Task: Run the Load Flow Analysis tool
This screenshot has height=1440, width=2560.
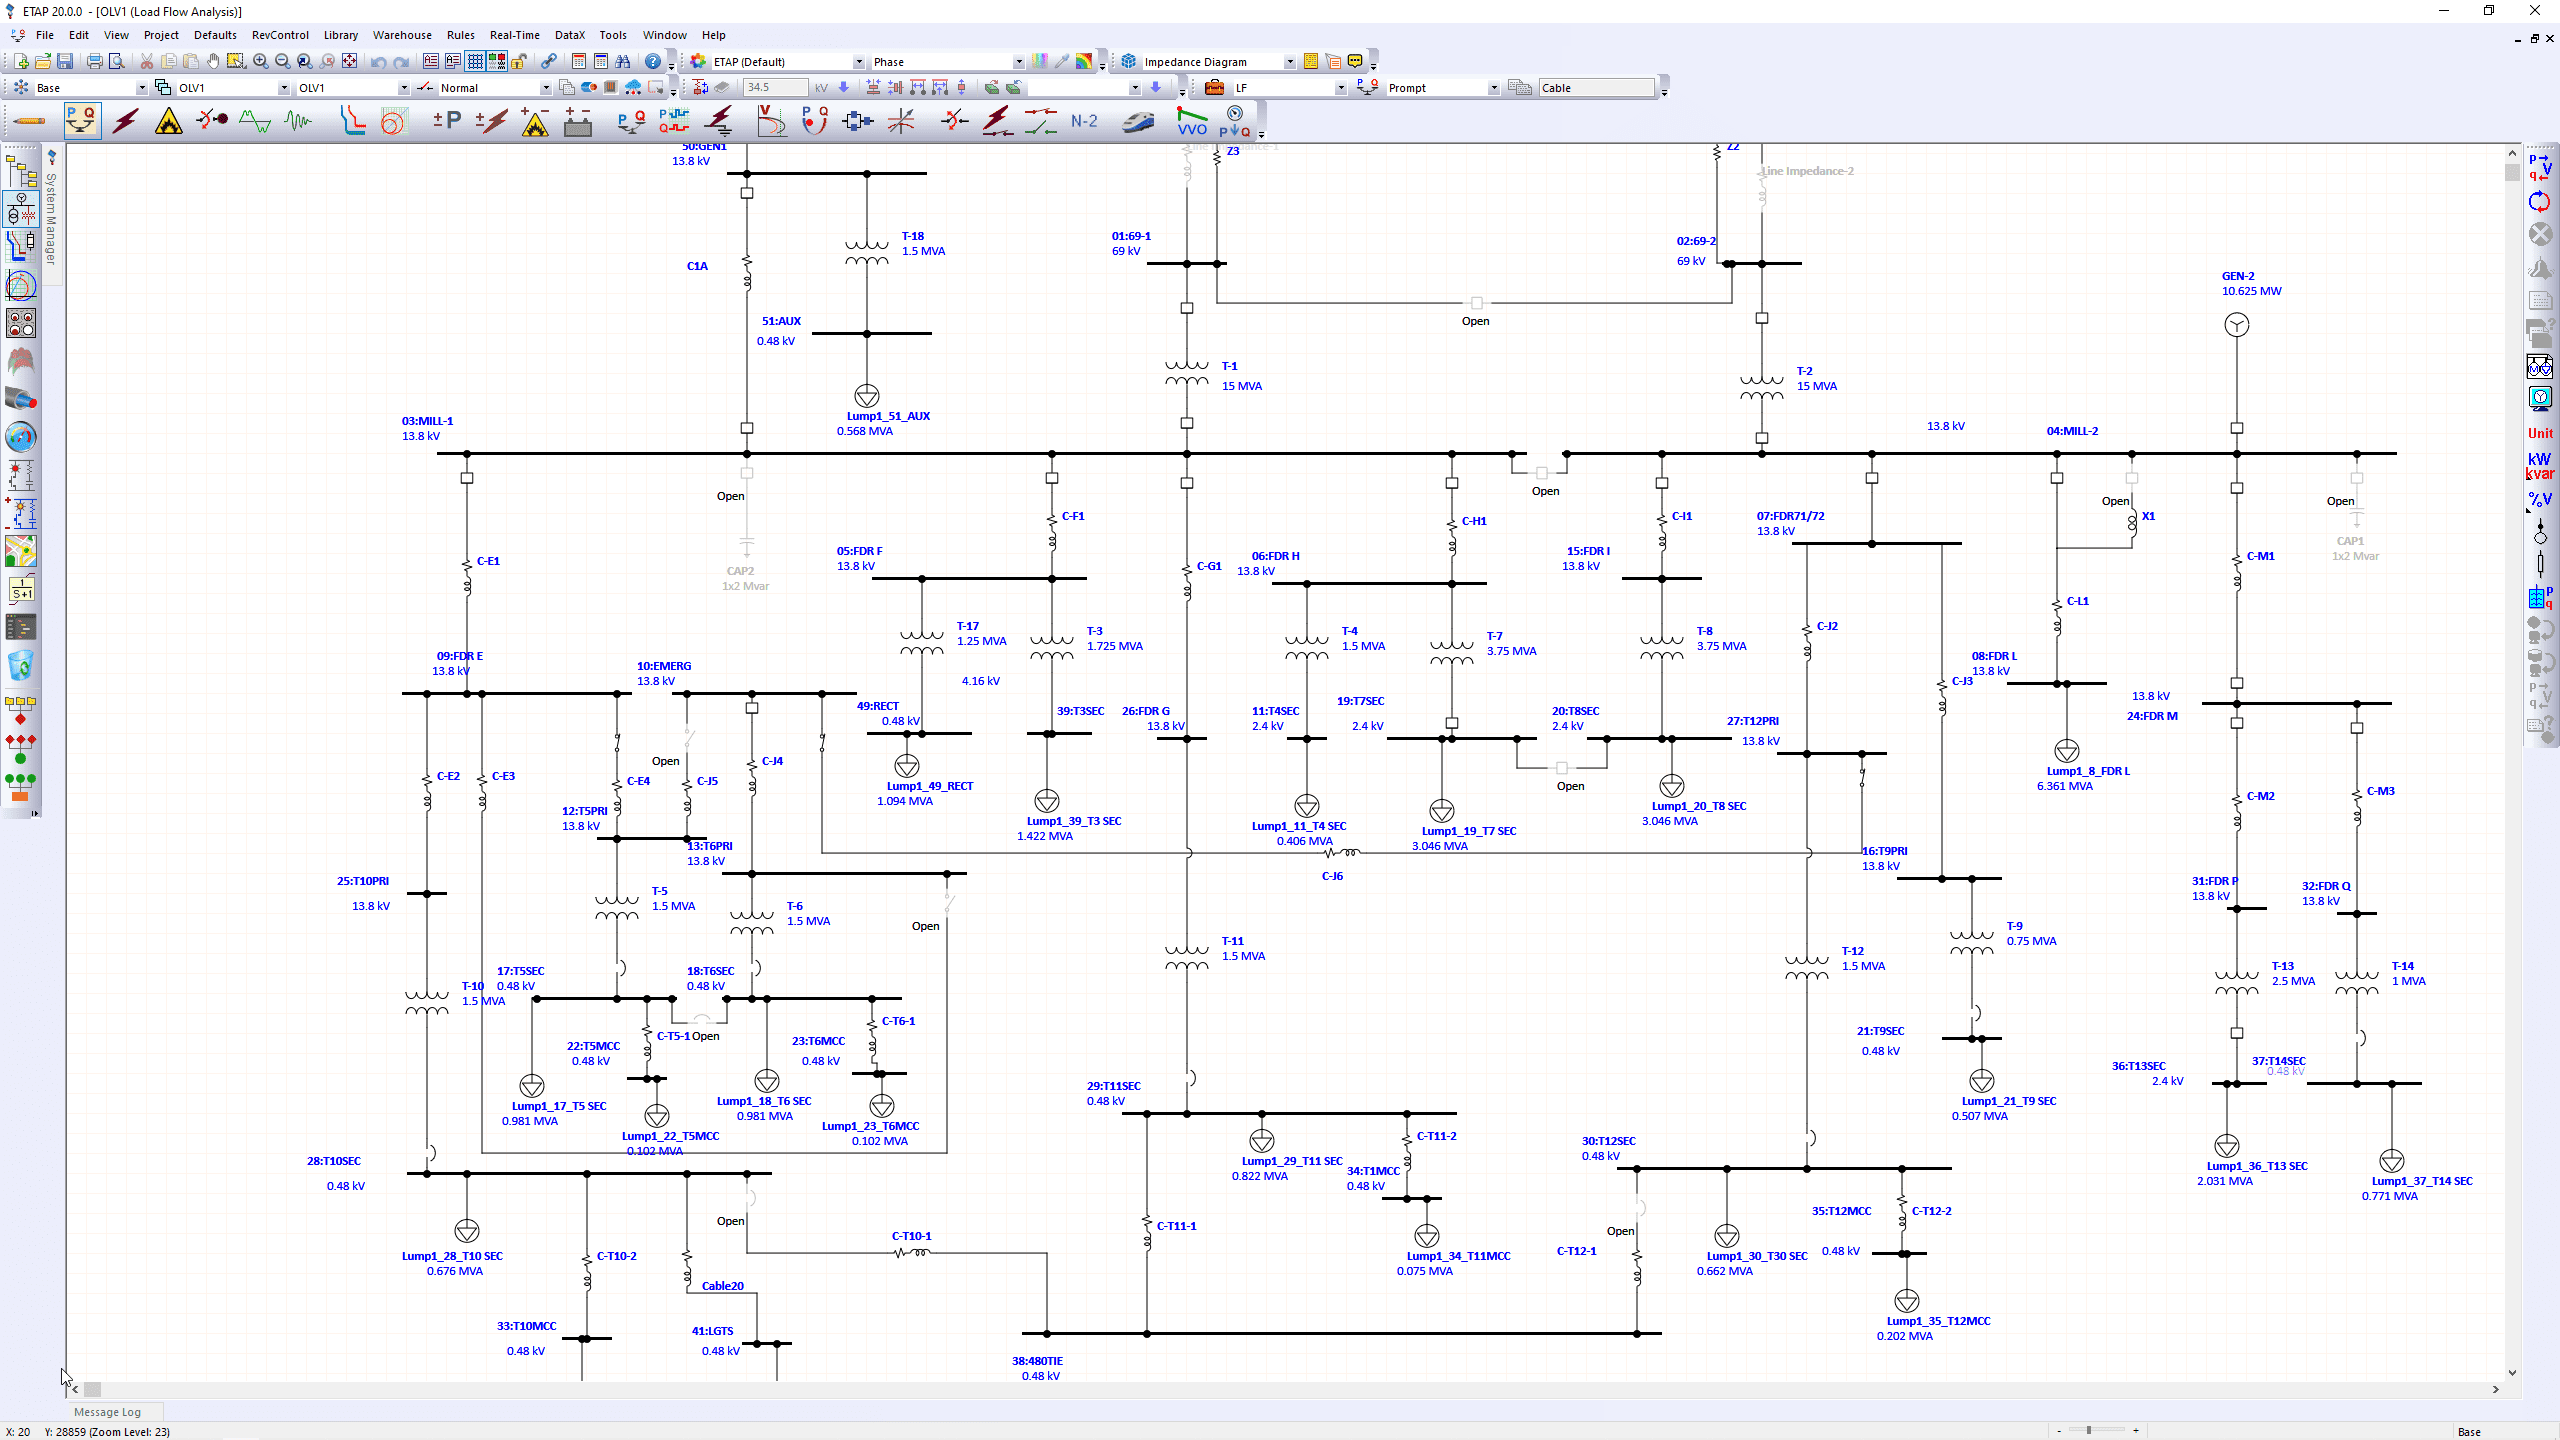Action: click(x=82, y=120)
